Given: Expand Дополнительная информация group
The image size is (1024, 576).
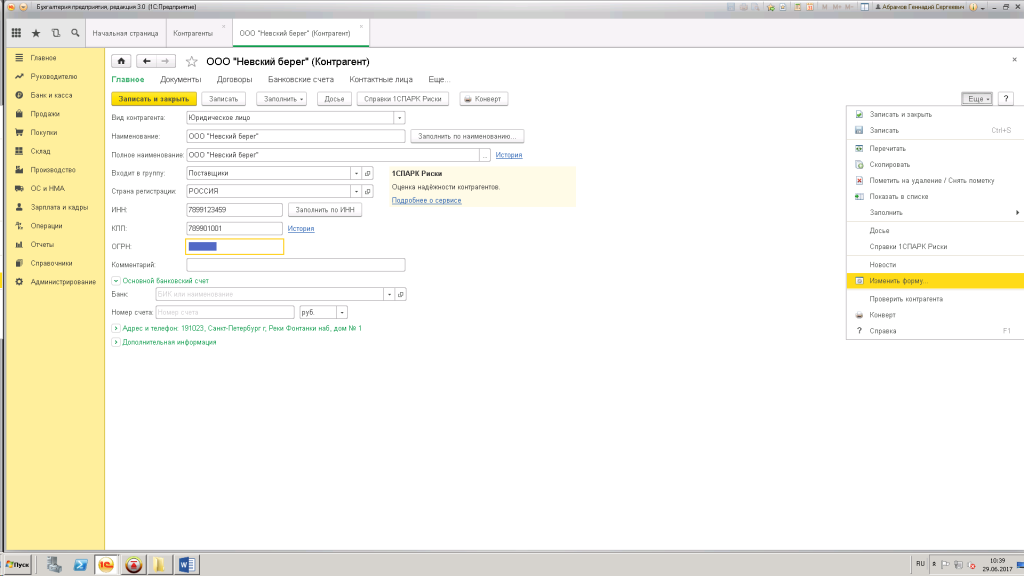Looking at the screenshot, I should point(116,342).
